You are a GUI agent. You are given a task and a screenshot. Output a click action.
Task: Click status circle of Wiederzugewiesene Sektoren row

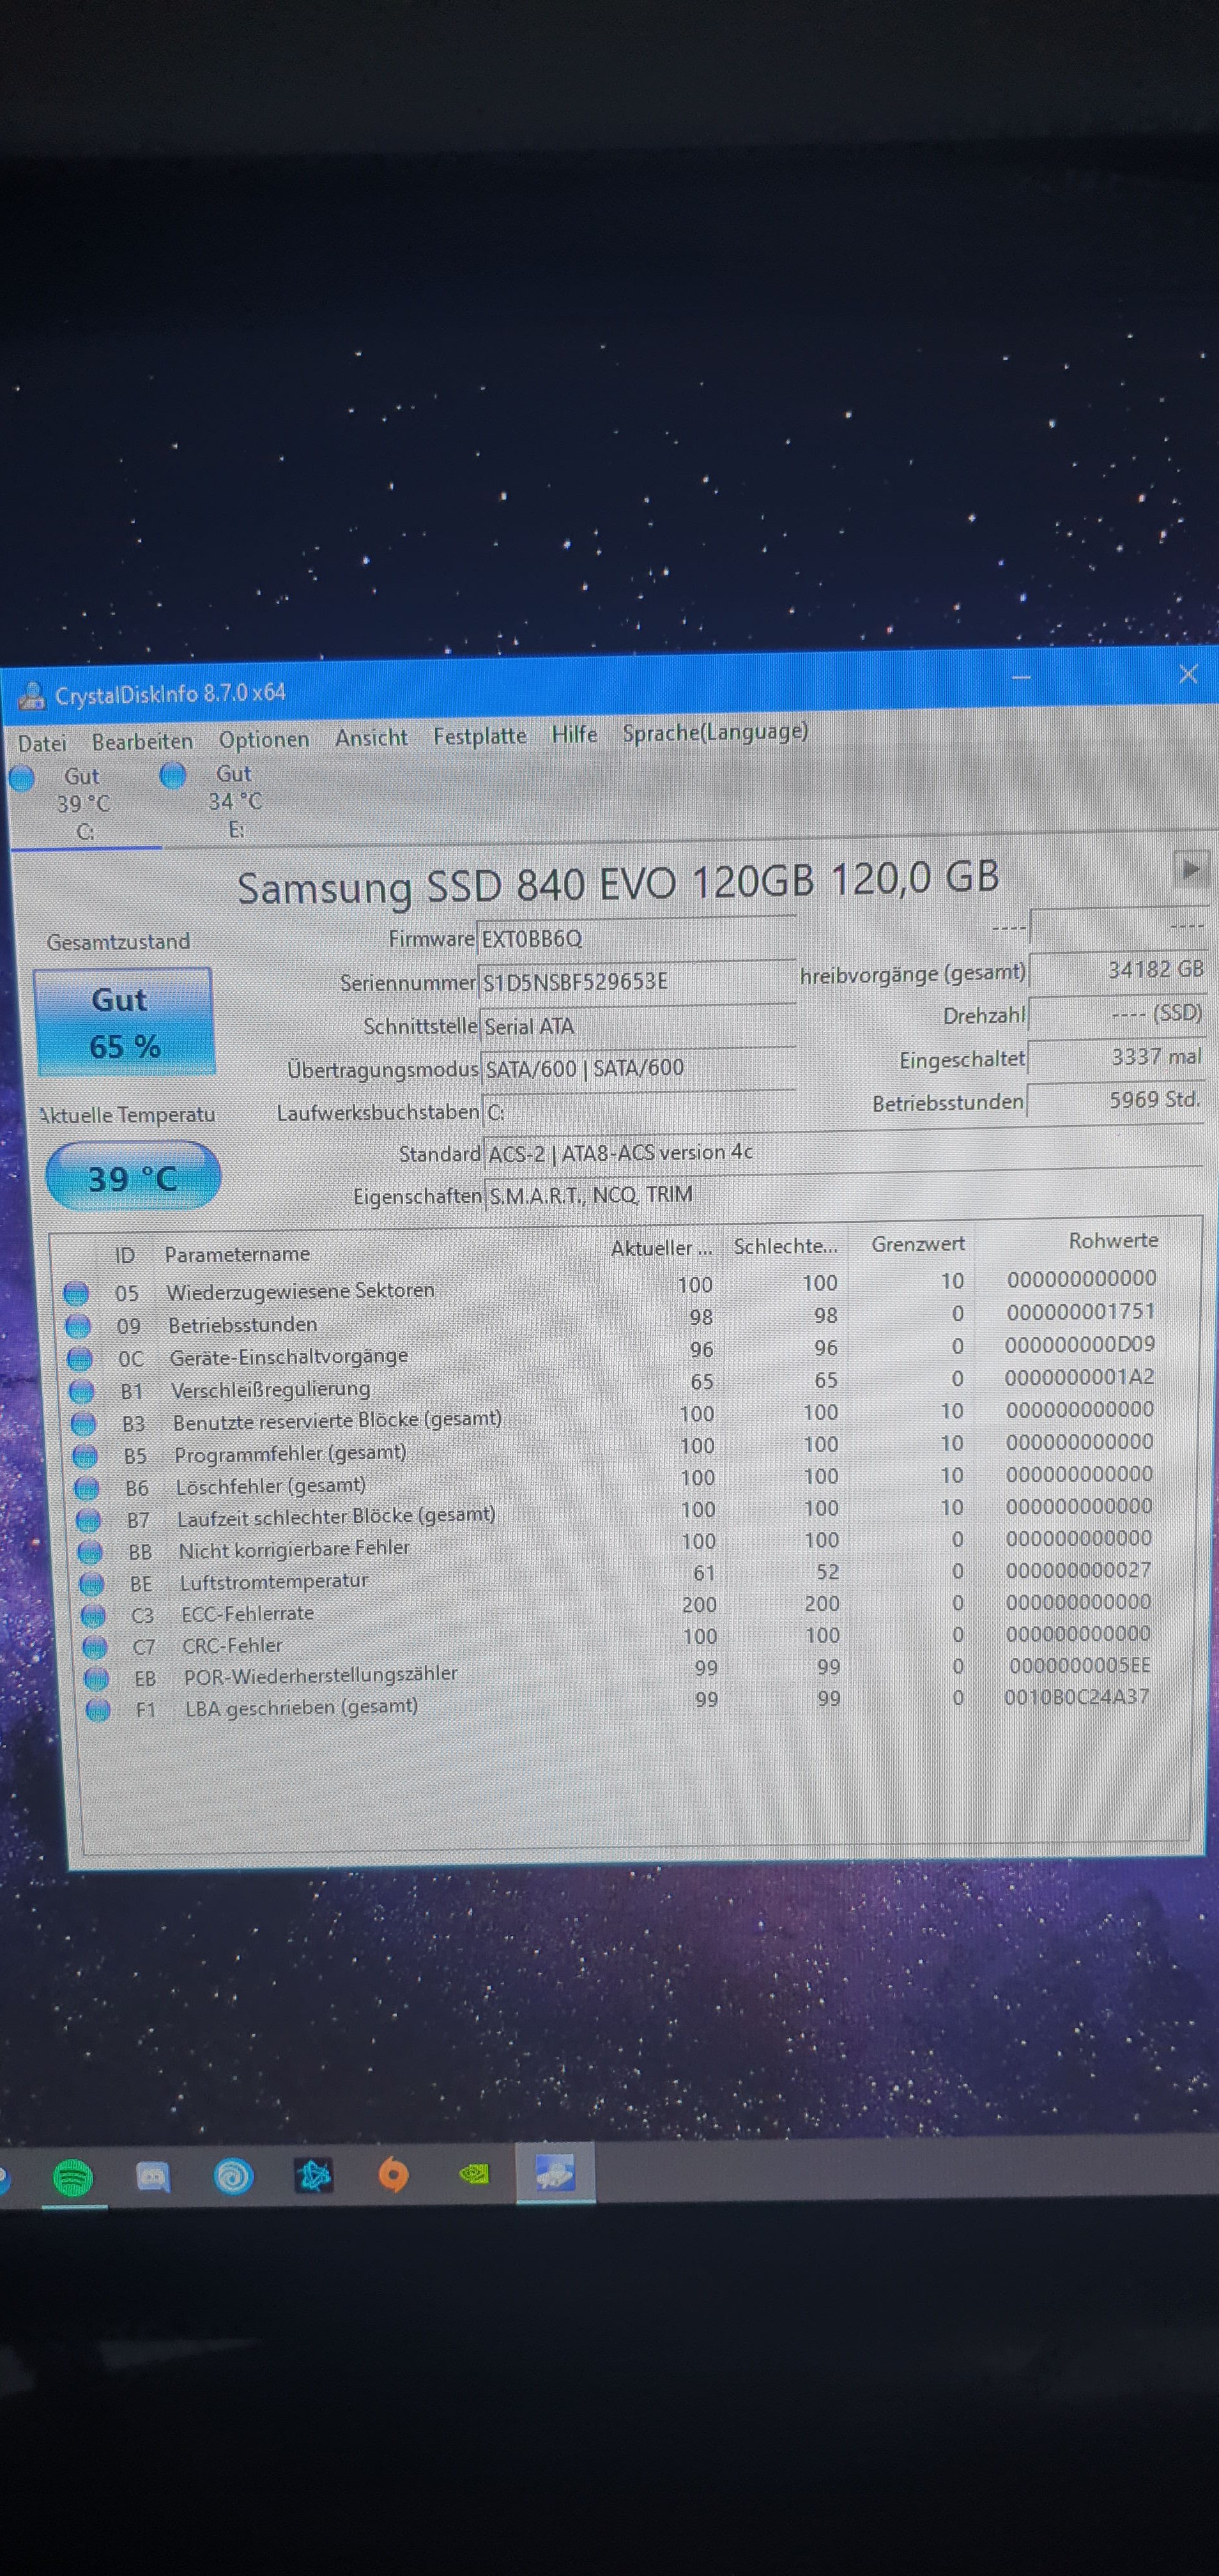(x=76, y=1293)
